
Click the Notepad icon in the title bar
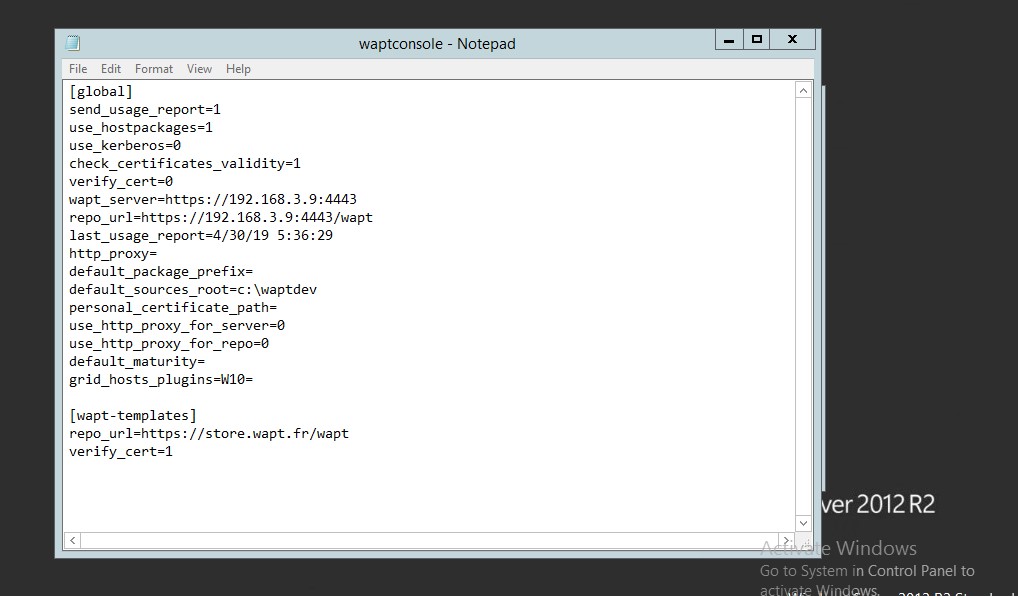73,43
